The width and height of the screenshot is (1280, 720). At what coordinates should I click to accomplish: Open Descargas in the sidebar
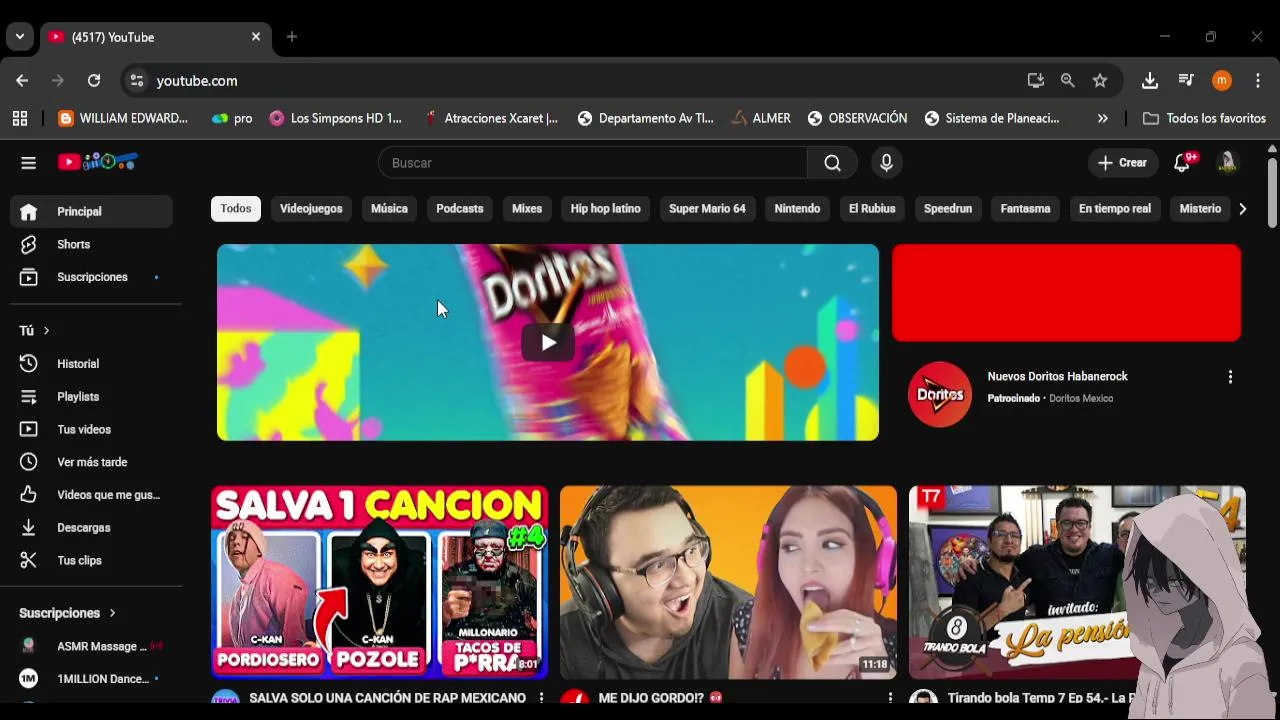[x=91, y=528]
